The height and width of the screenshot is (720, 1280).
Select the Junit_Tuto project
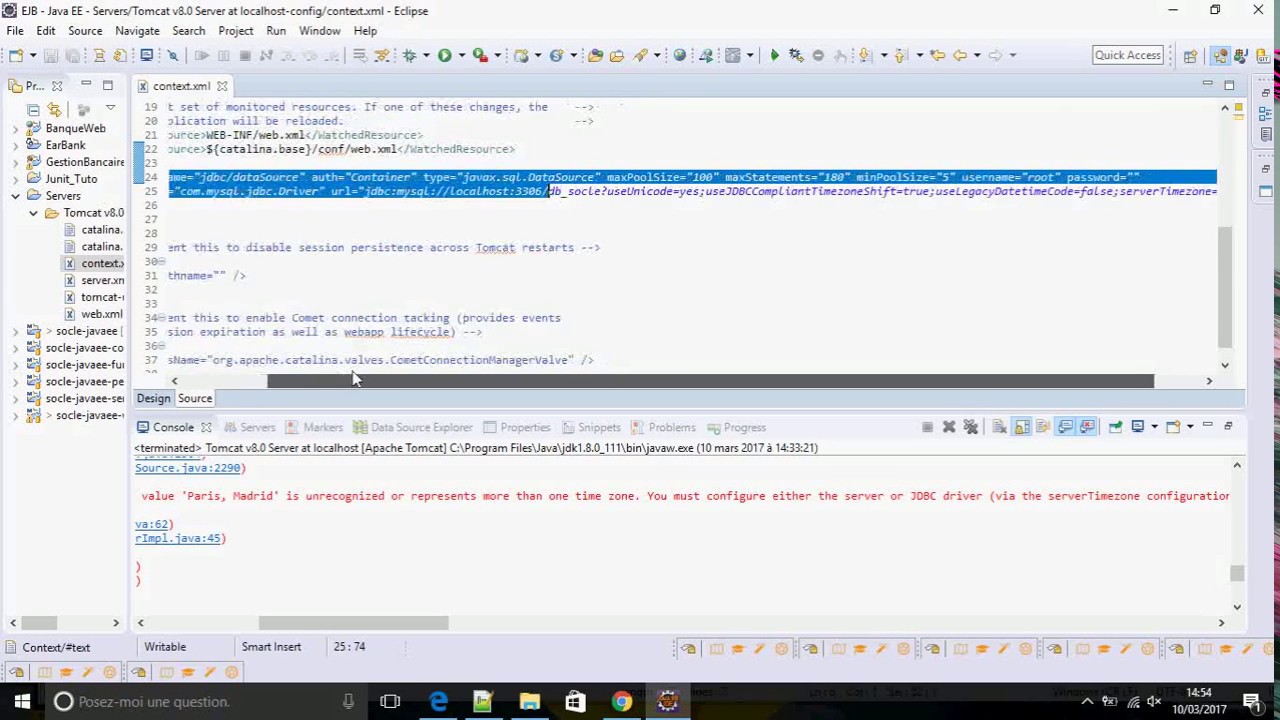tap(63, 179)
